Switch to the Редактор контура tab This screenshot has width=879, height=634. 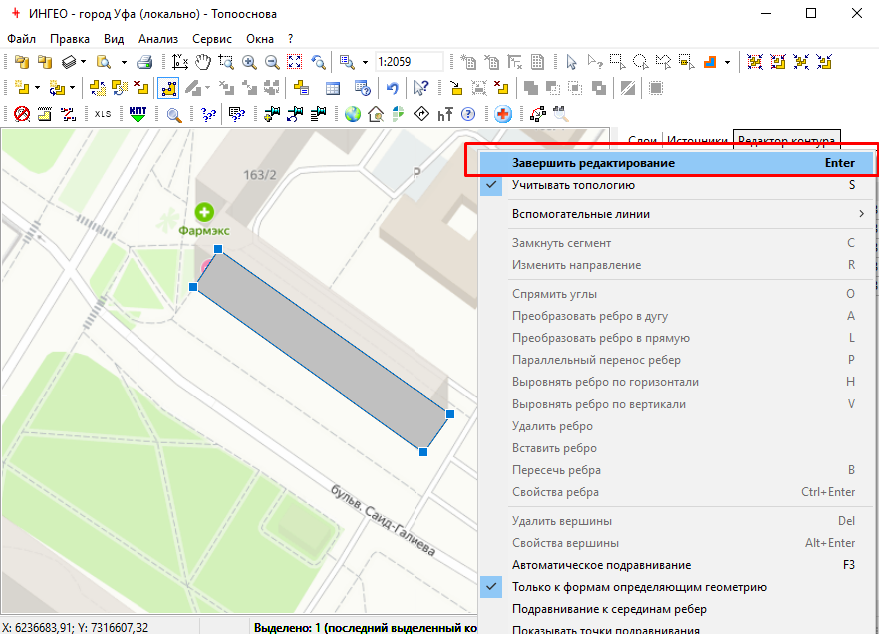pyautogui.click(x=787, y=140)
